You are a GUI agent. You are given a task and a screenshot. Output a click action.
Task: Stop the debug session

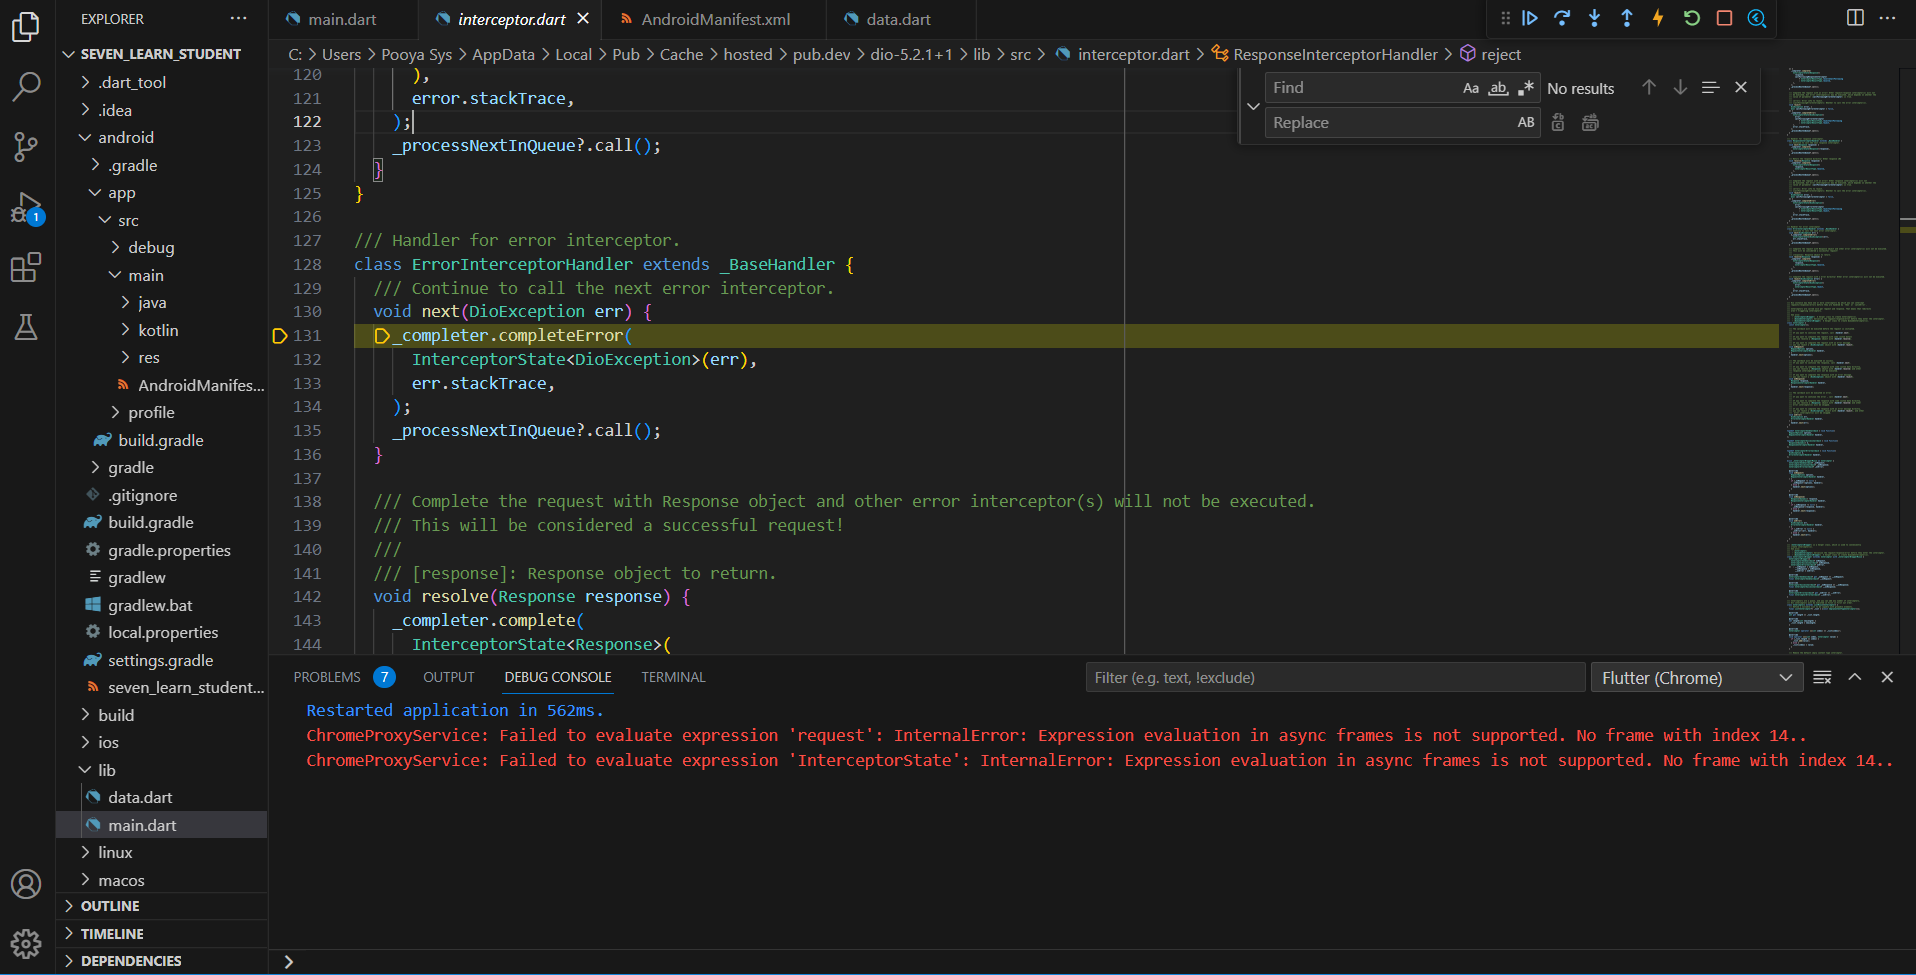1724,18
